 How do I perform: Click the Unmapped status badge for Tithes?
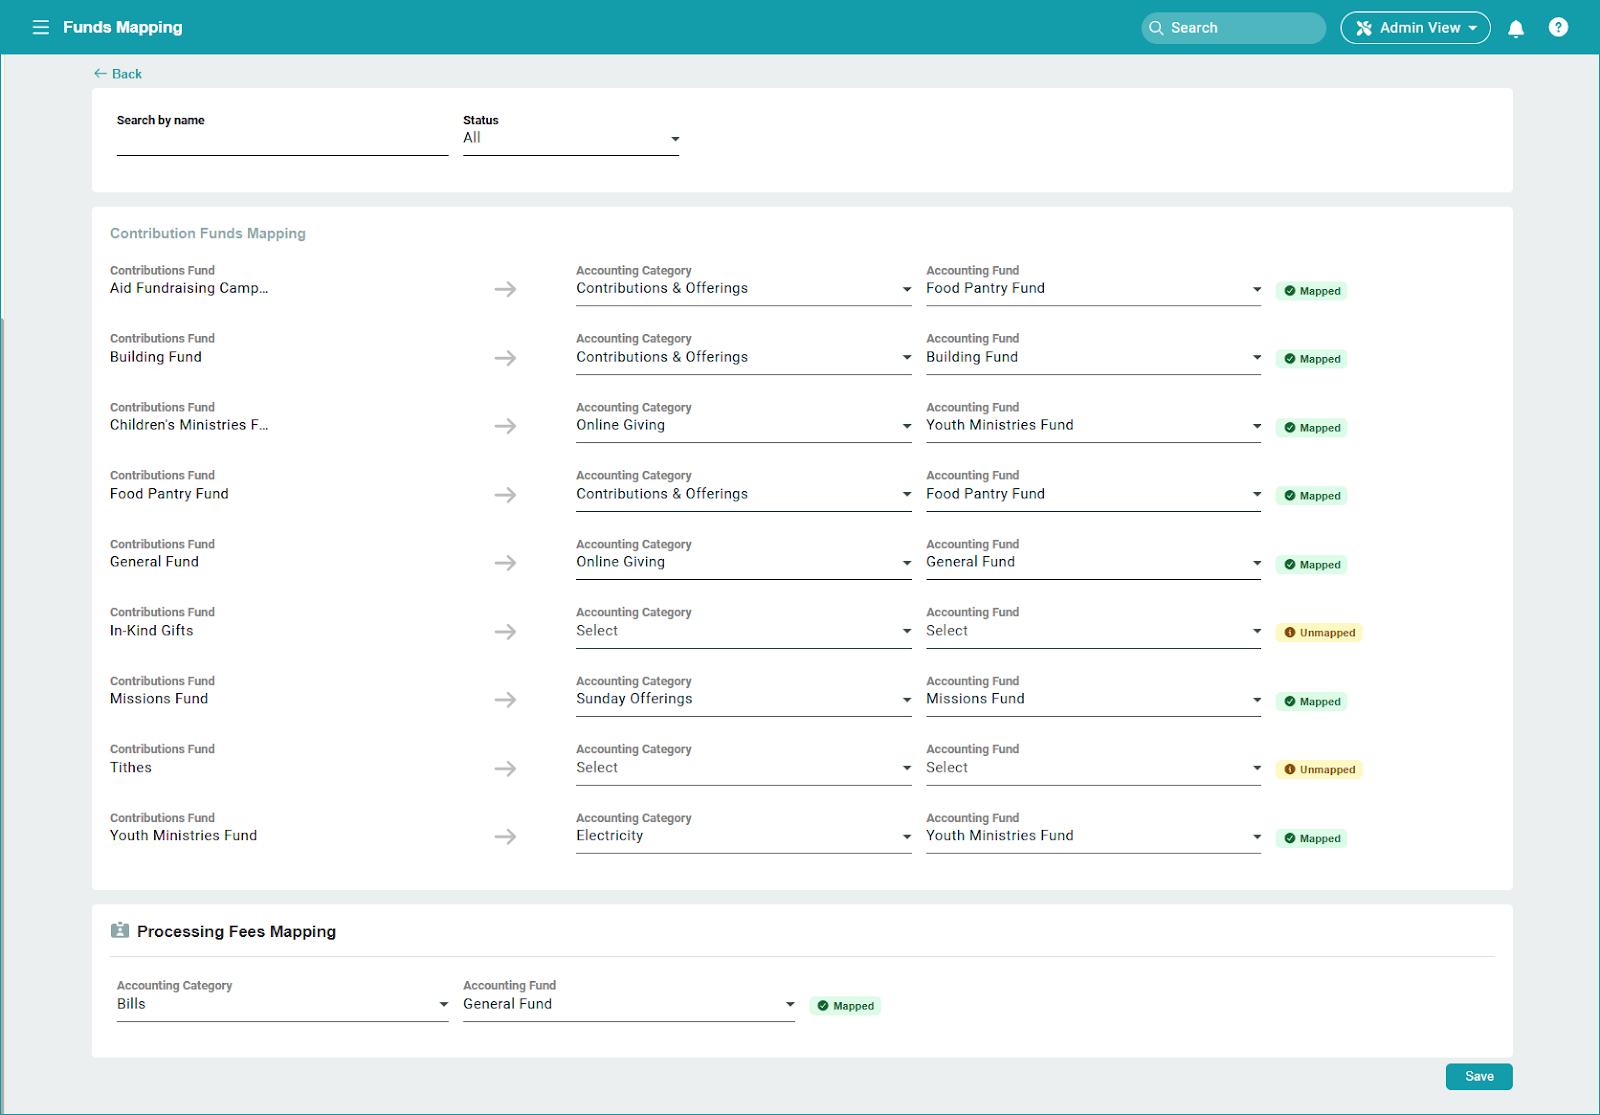click(x=1319, y=770)
